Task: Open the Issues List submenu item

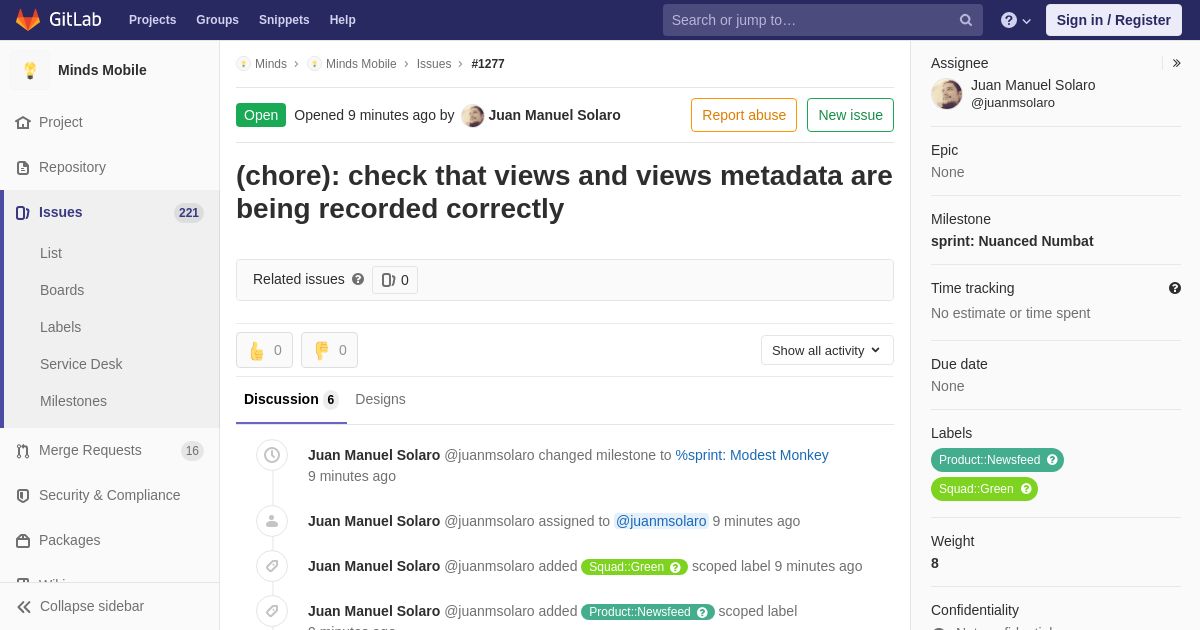Action: click(51, 253)
